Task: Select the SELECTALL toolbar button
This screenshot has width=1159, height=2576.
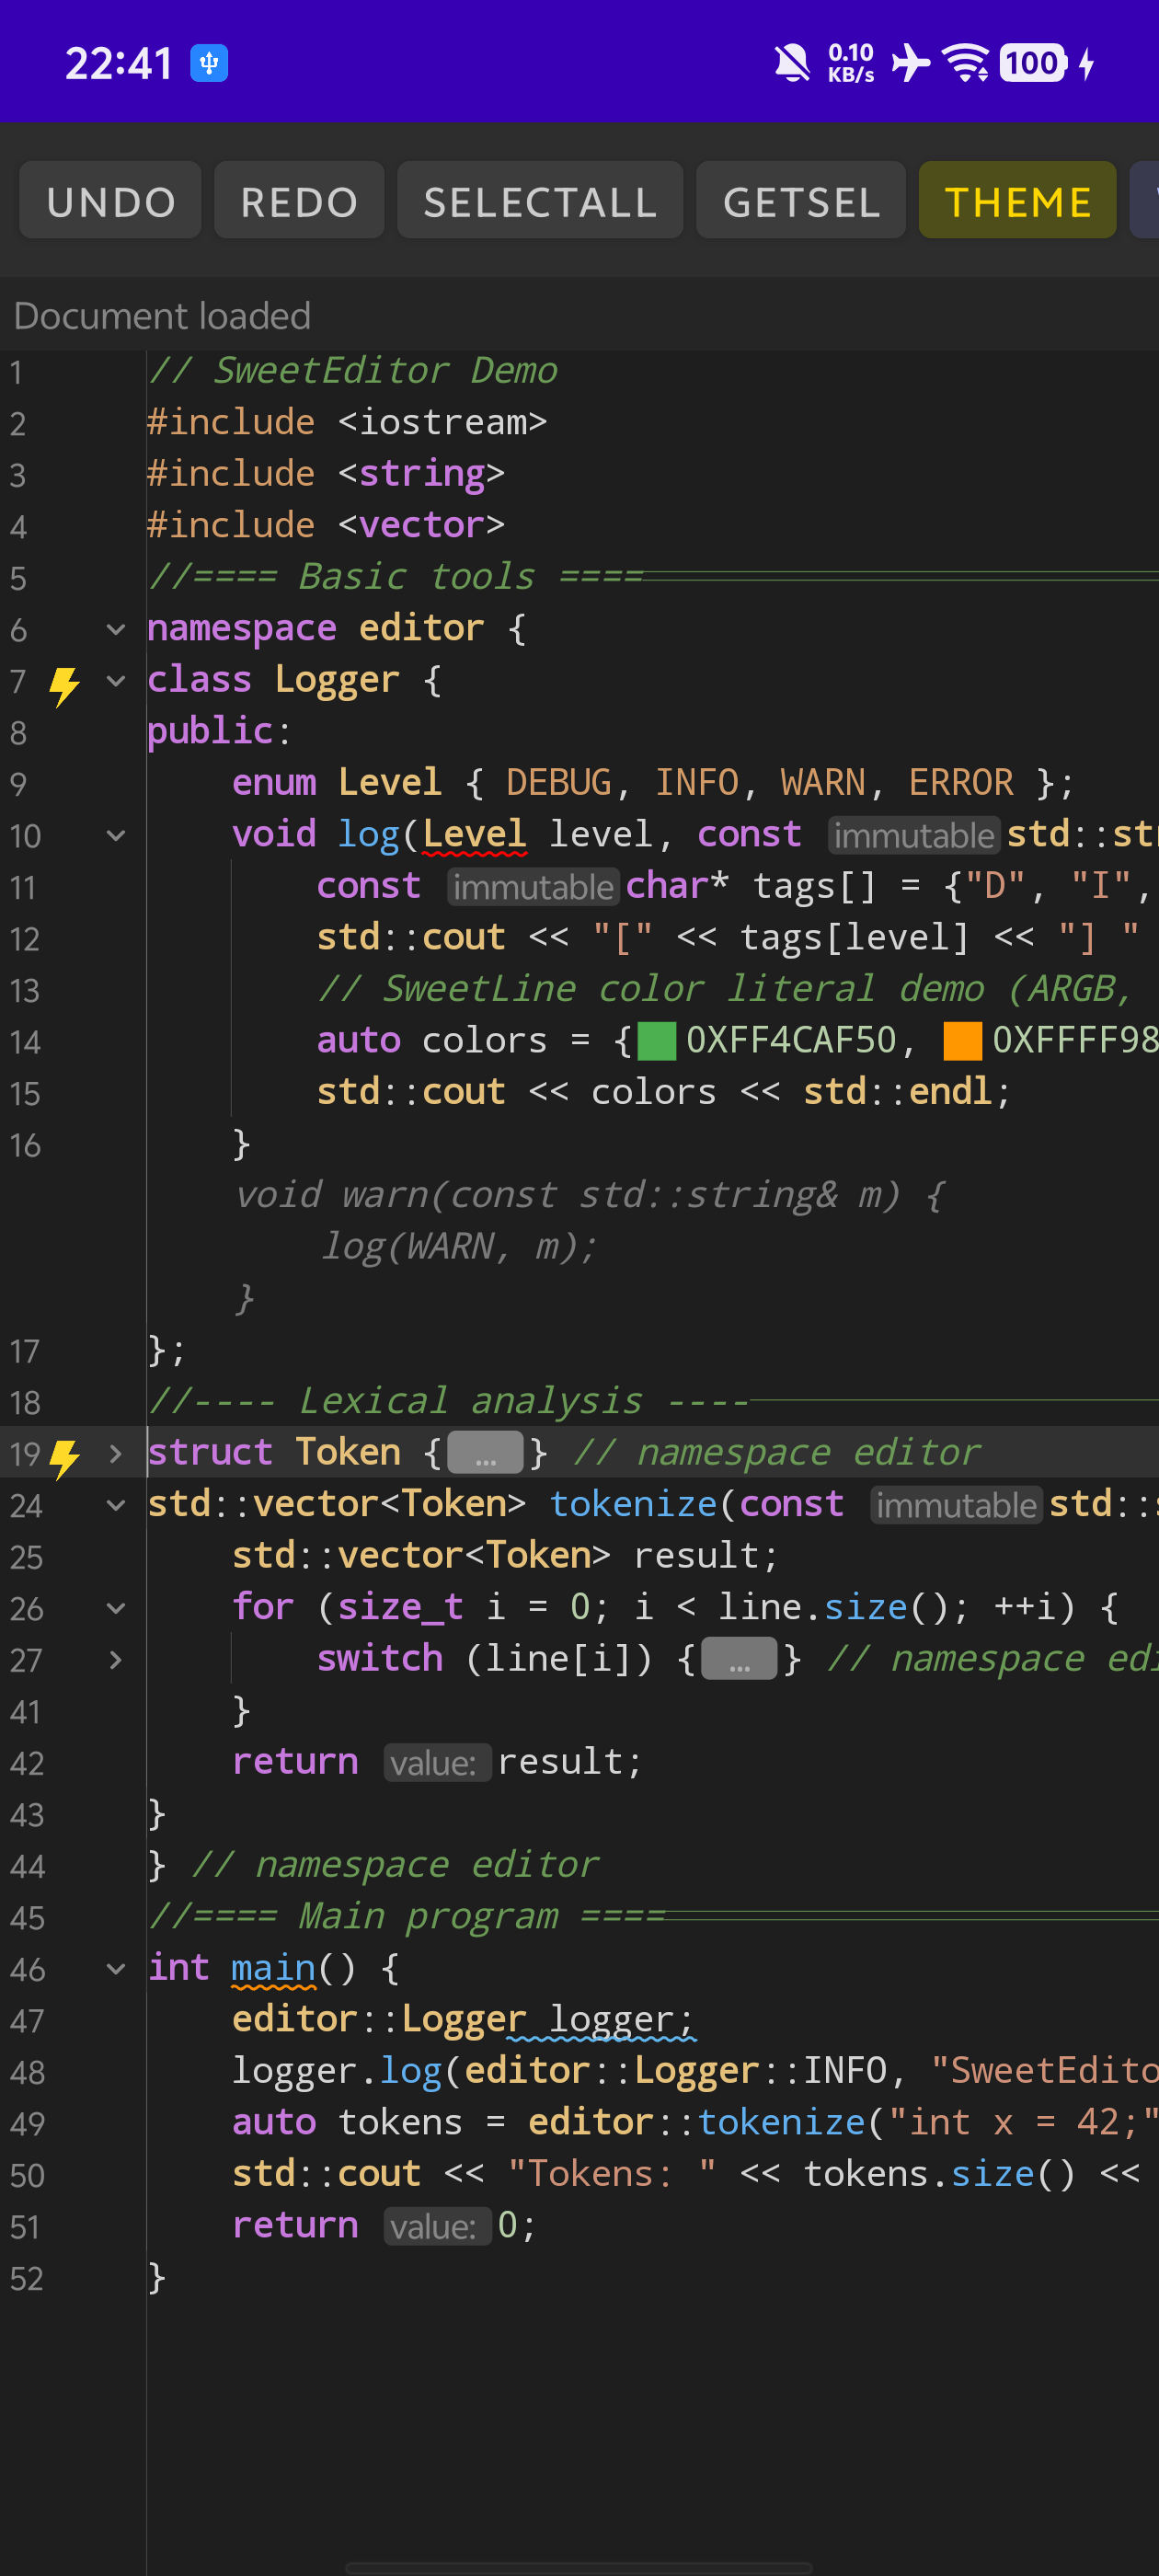Action: [x=540, y=201]
